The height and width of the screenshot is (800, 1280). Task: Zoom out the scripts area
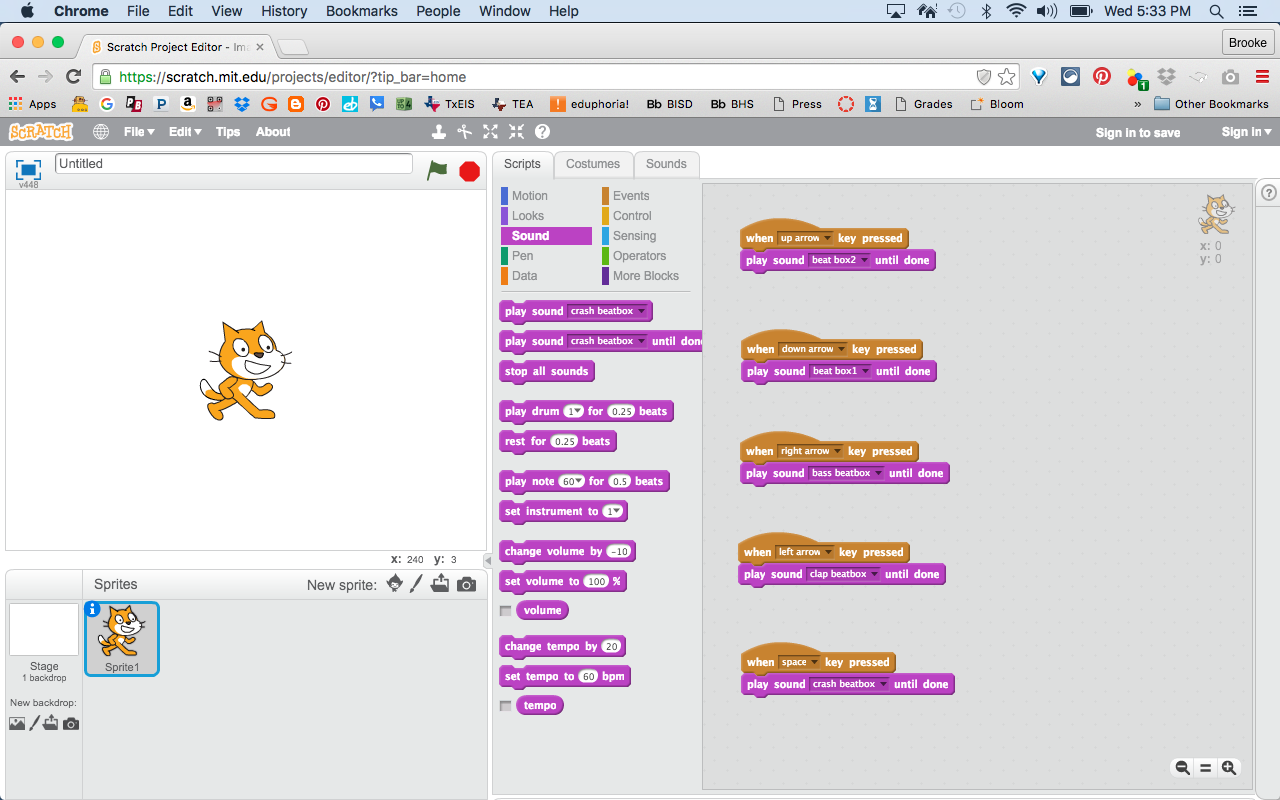click(1182, 768)
